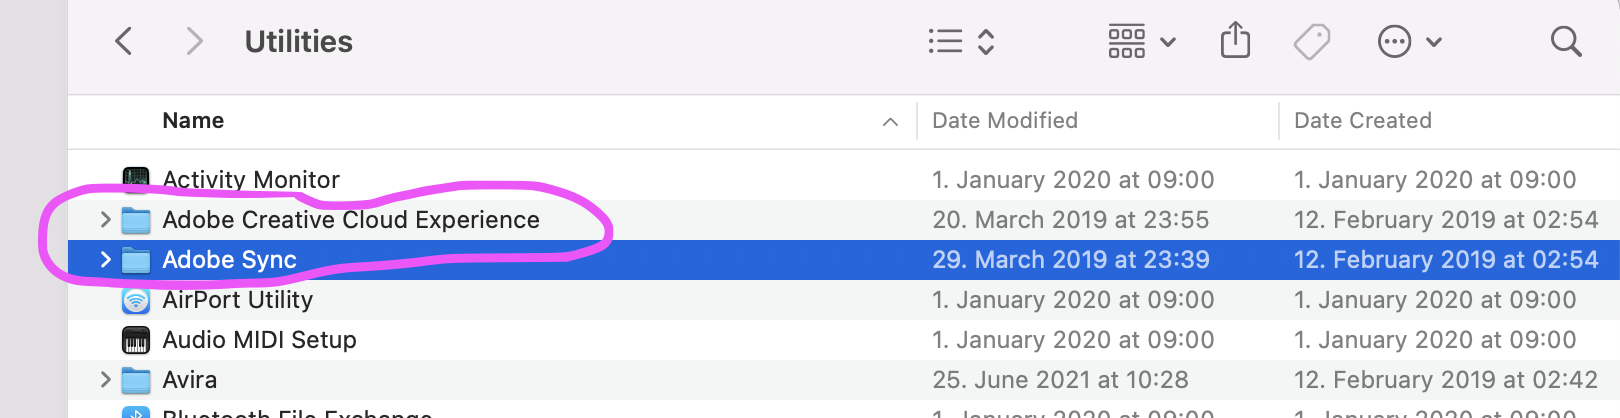
Task: Sort by Date Modified column
Action: pyautogui.click(x=1004, y=121)
